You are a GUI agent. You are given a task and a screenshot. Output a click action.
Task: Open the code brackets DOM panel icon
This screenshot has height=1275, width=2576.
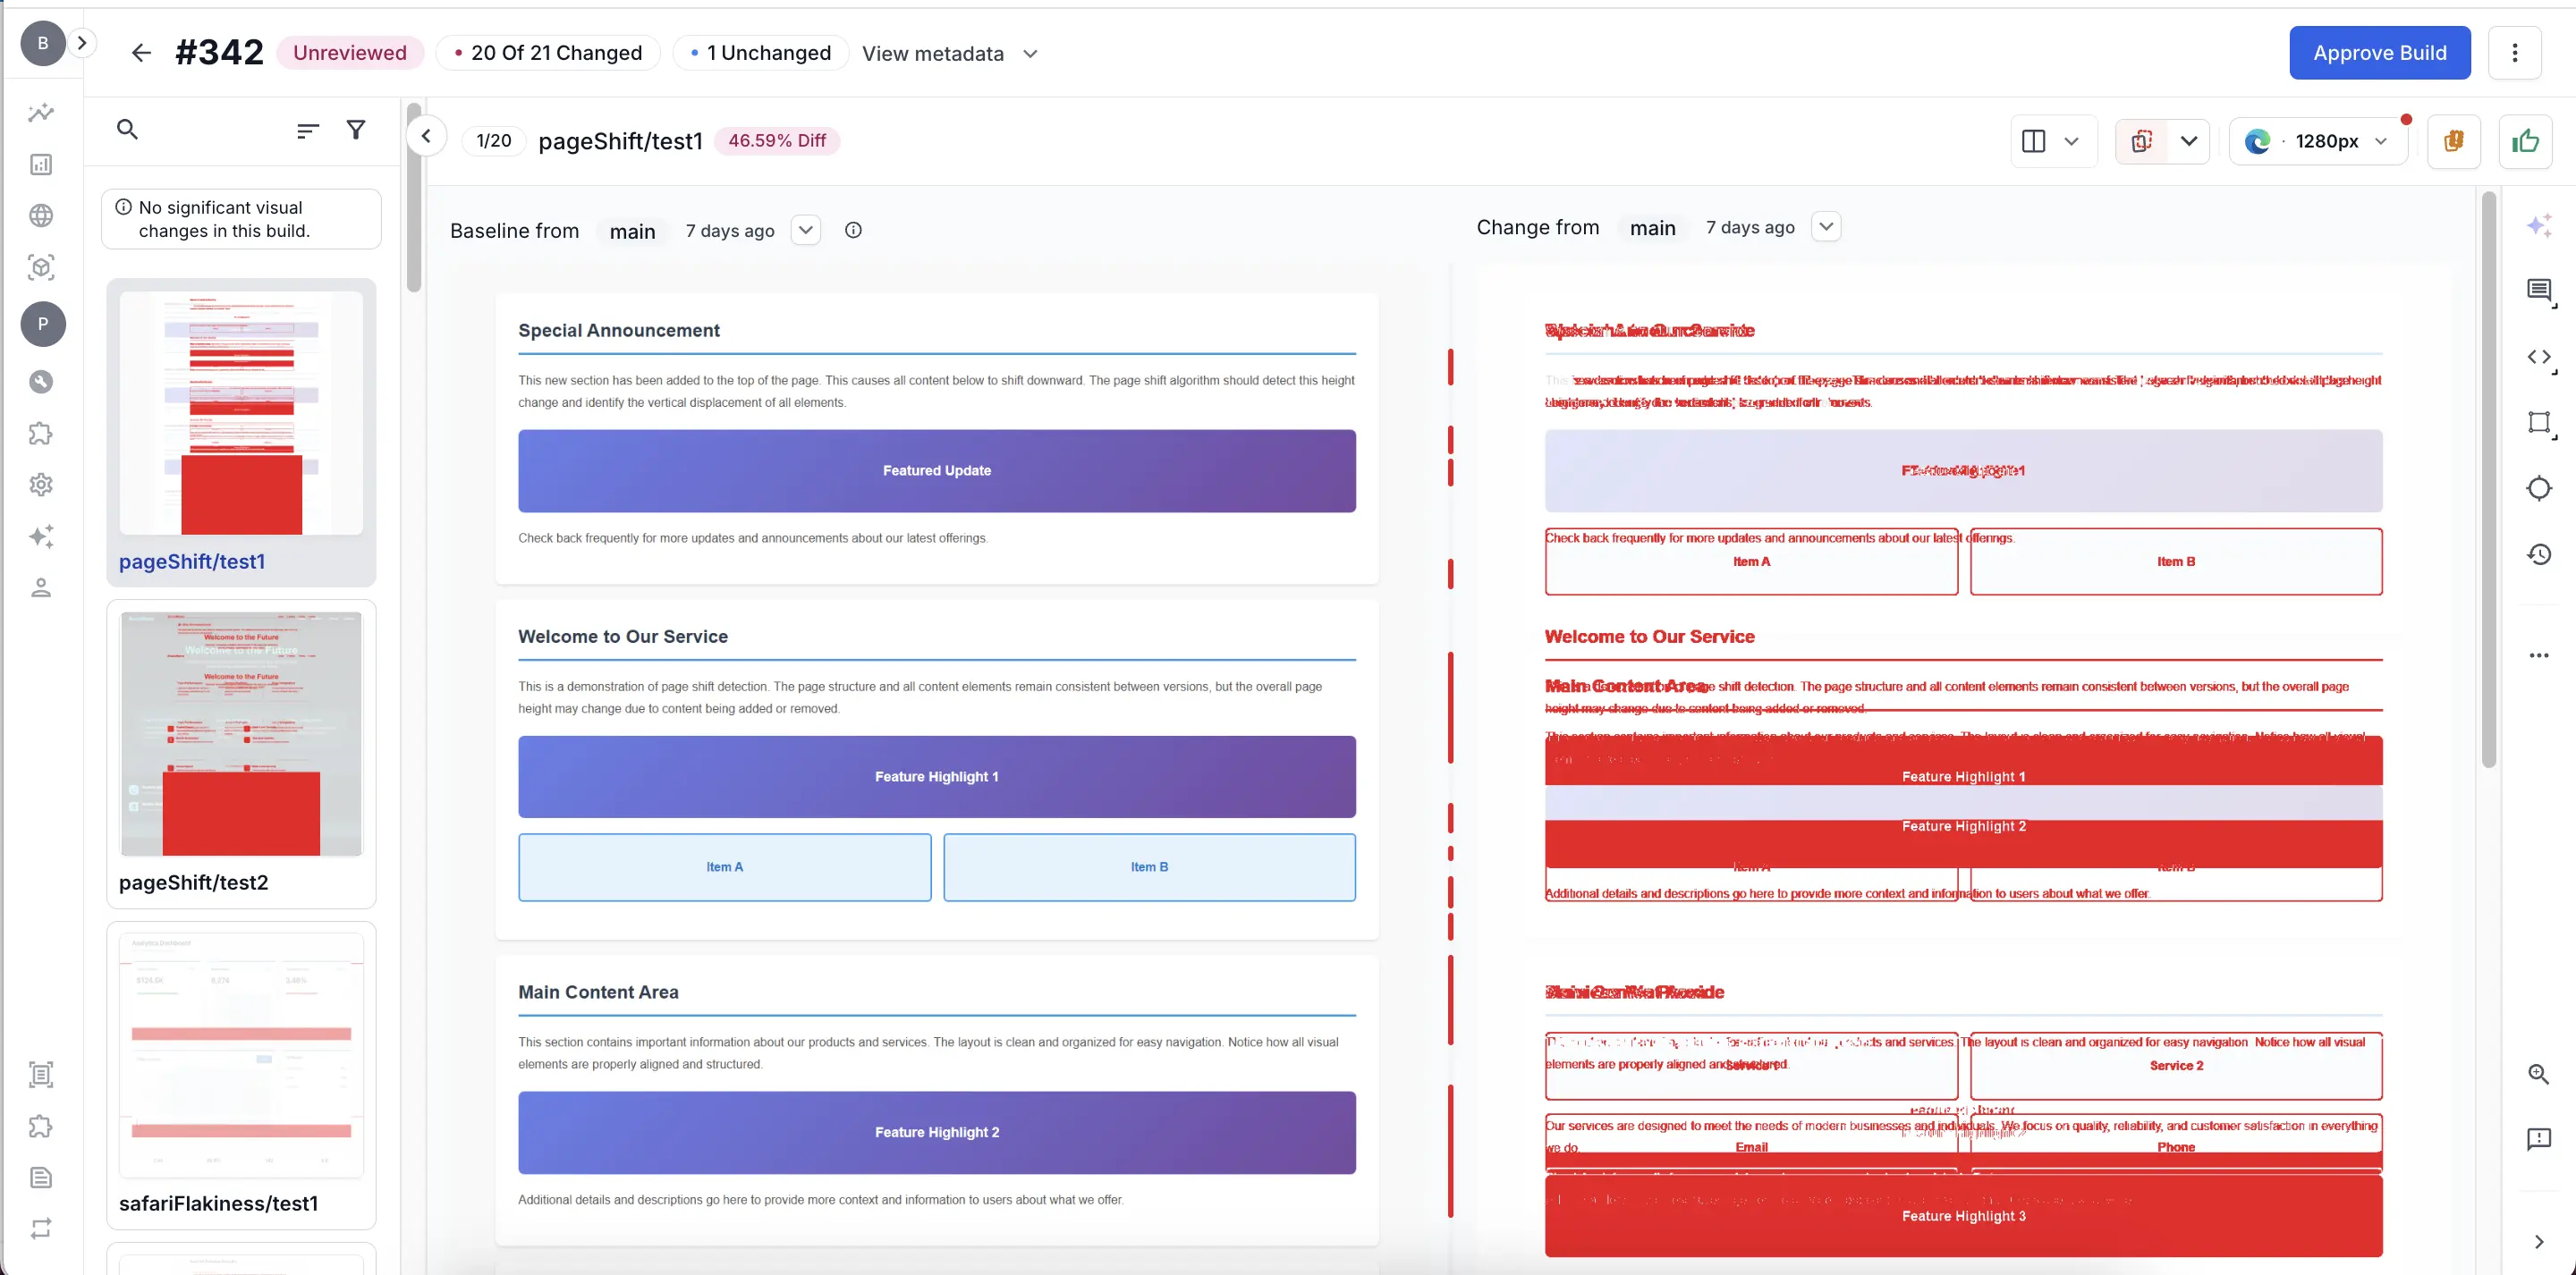2539,358
